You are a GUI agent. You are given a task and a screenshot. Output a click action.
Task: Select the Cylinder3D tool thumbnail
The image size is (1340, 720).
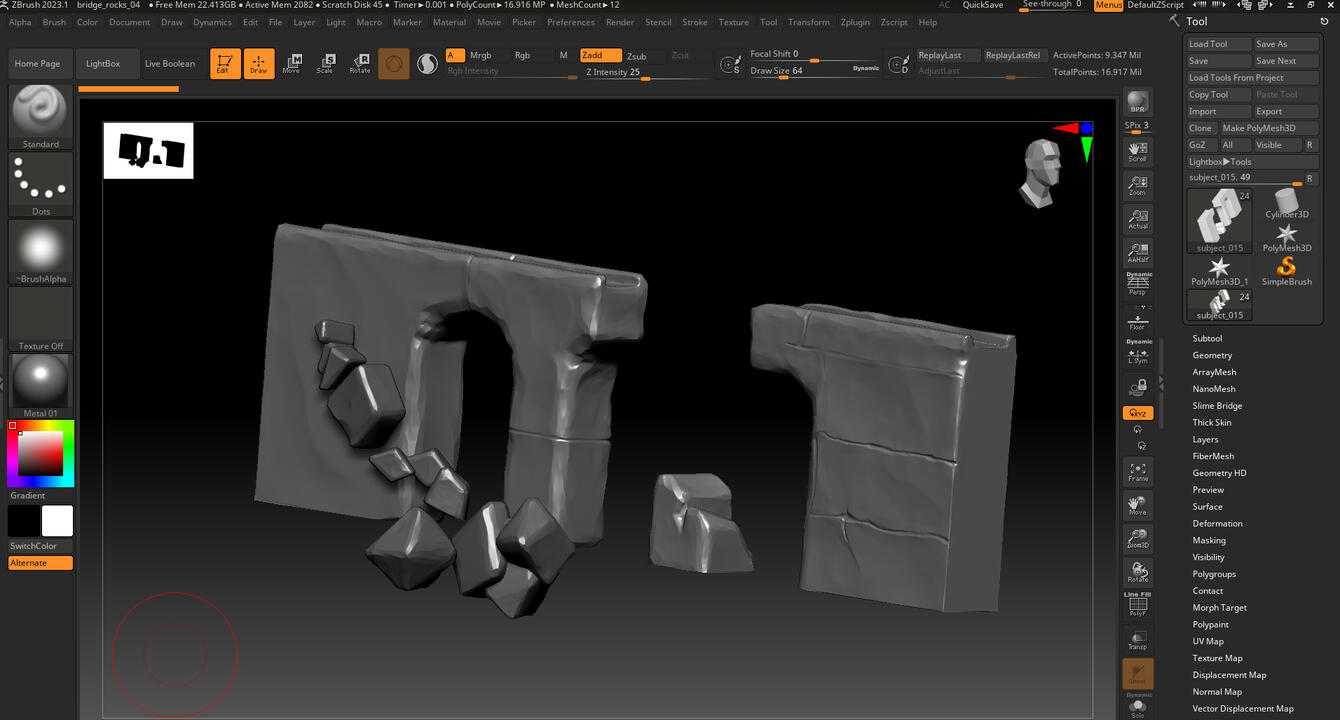point(1286,205)
